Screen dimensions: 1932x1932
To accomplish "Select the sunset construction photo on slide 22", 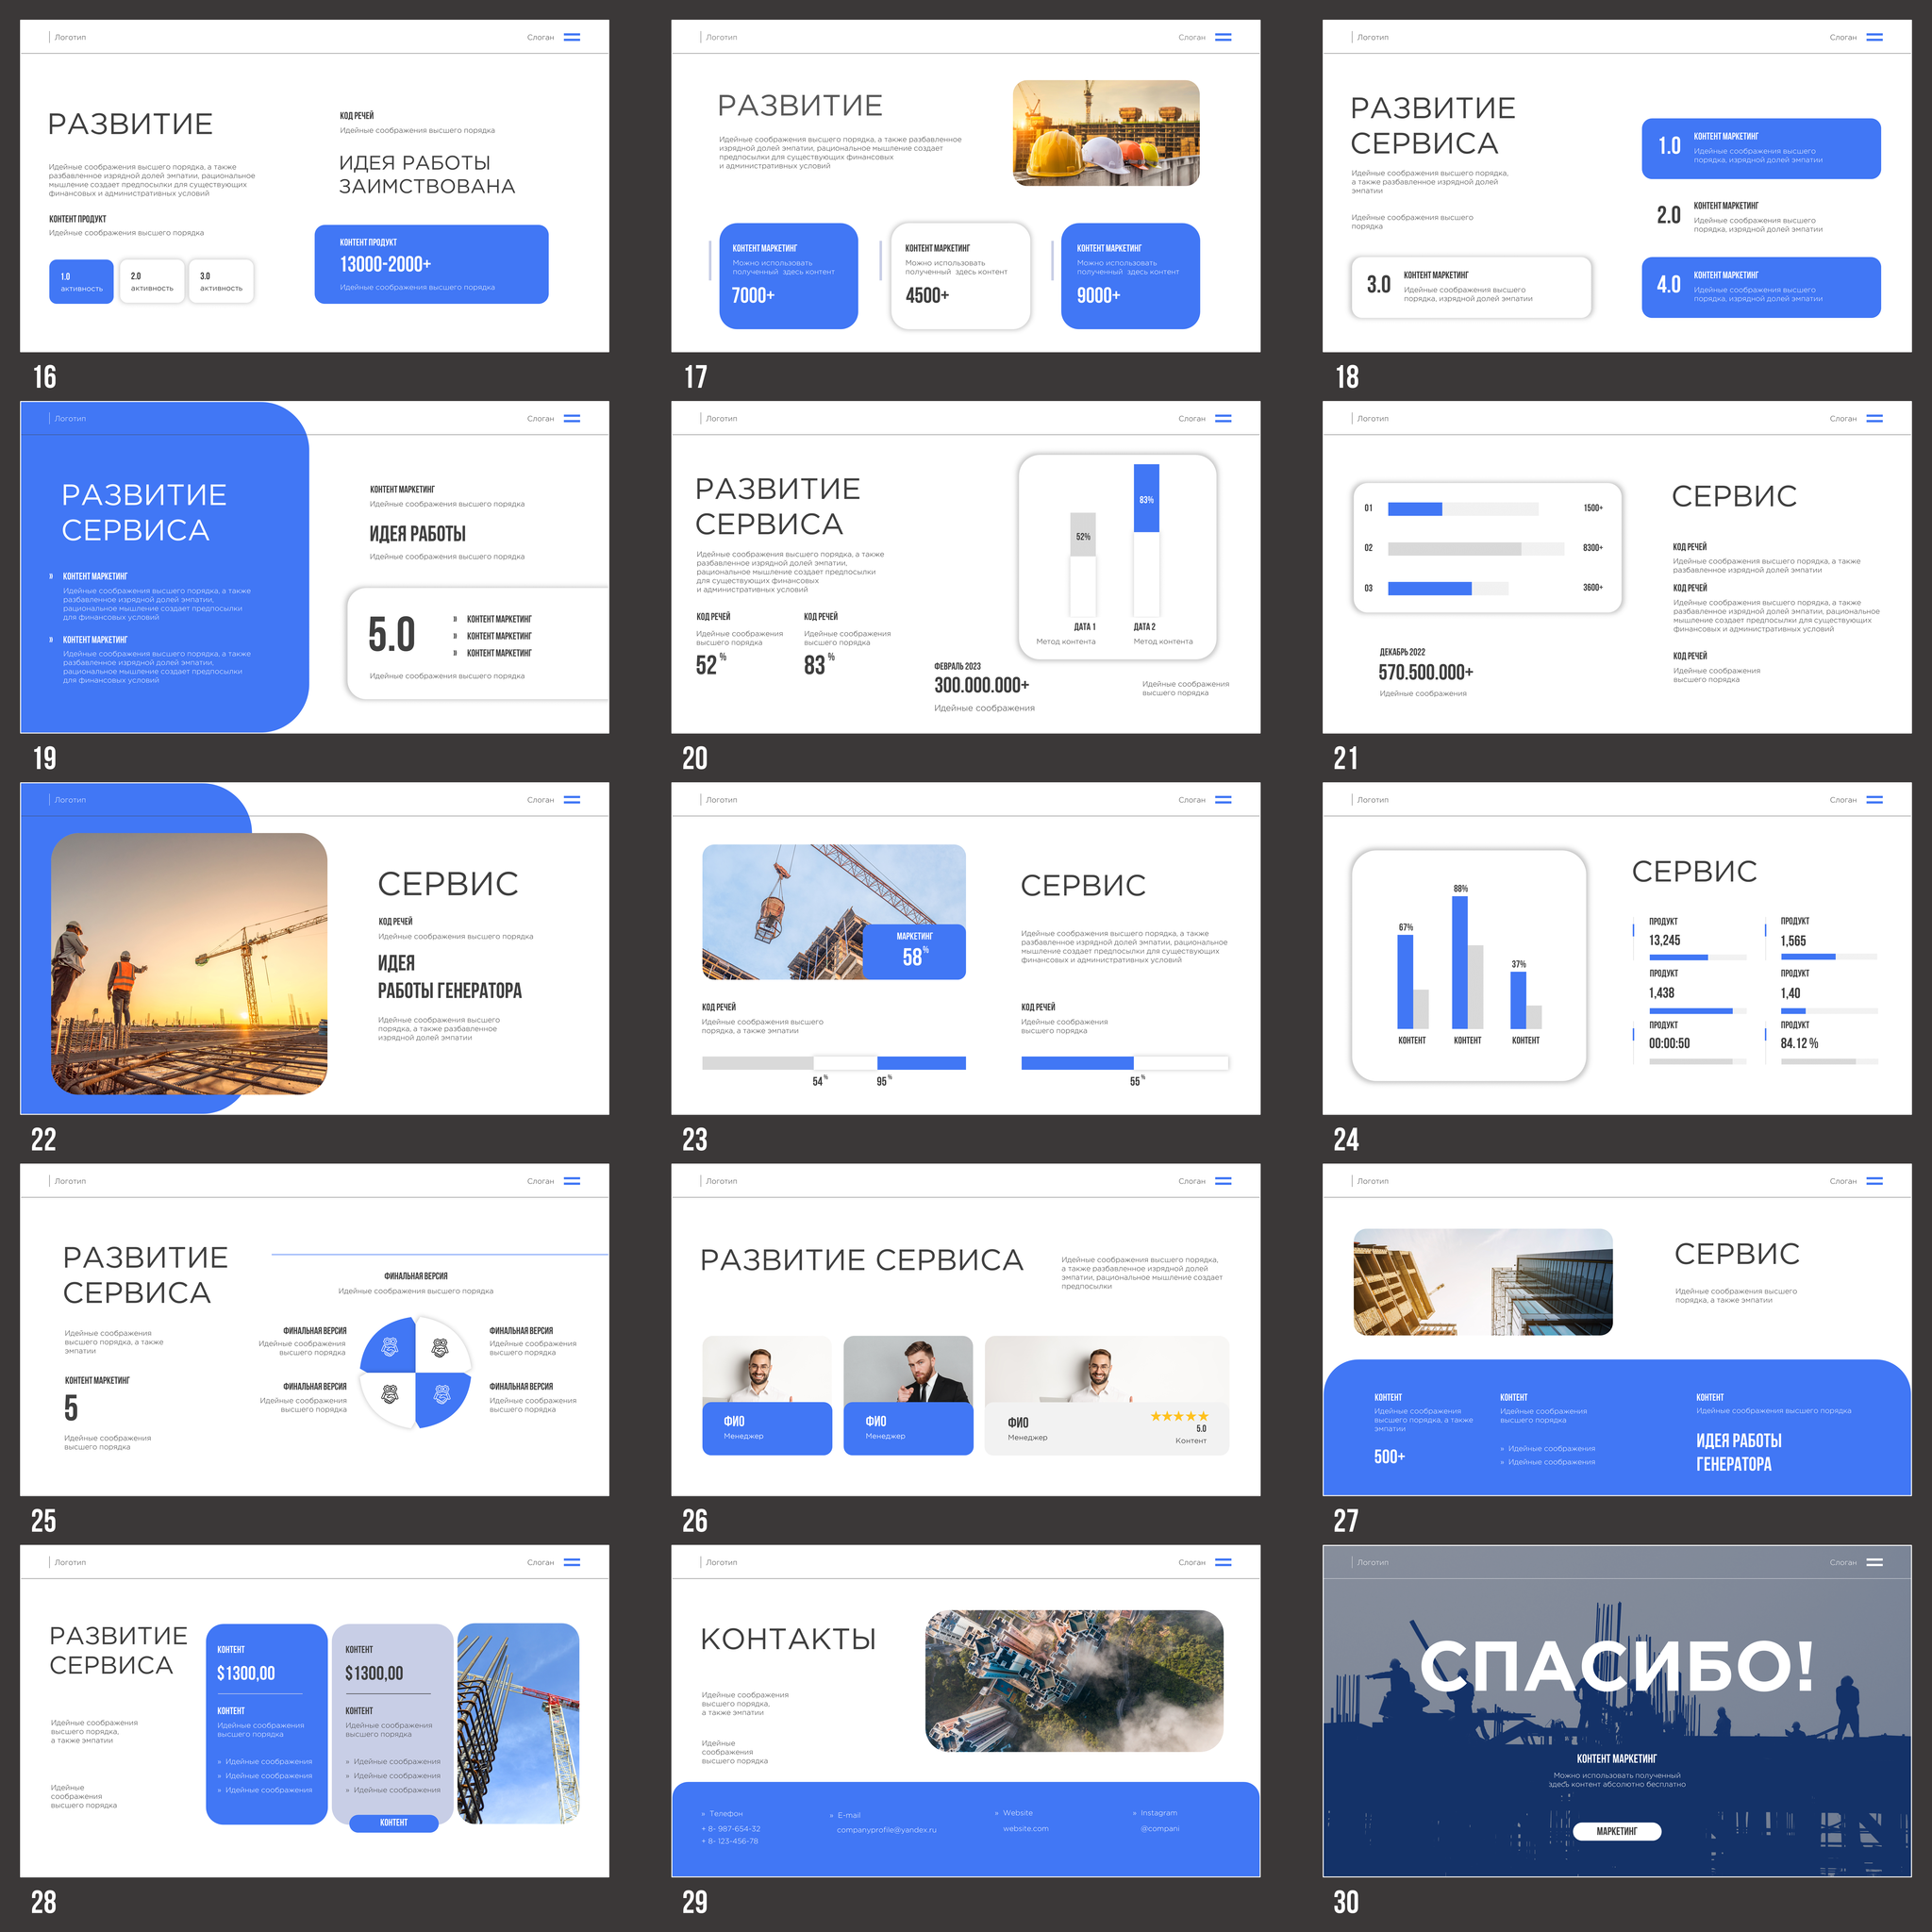I will pyautogui.click(x=189, y=963).
